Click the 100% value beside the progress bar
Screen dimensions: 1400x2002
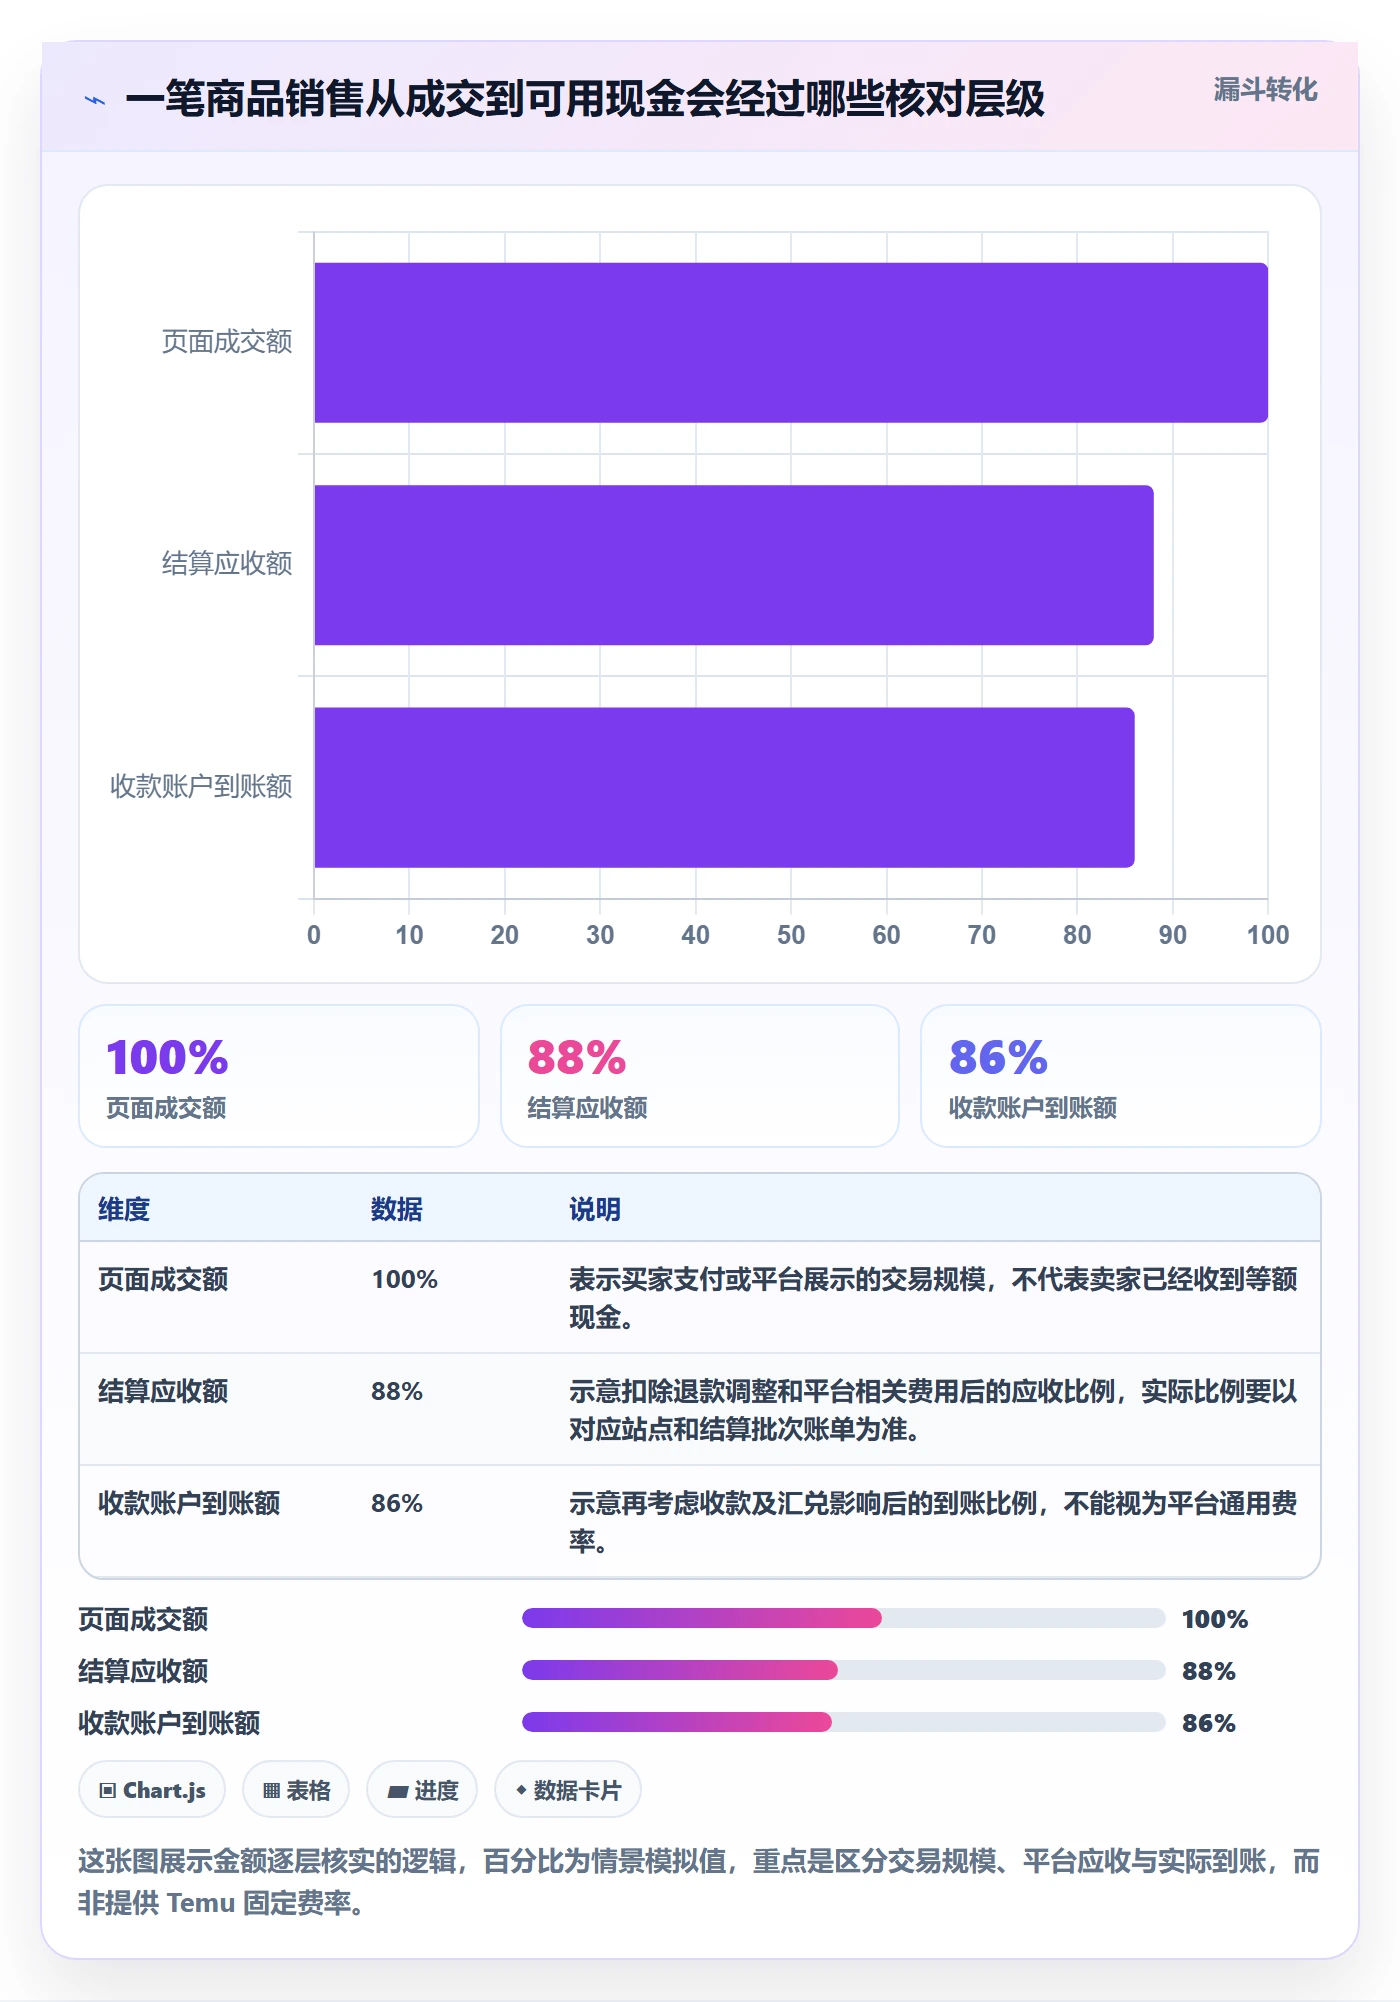pyautogui.click(x=1215, y=1619)
